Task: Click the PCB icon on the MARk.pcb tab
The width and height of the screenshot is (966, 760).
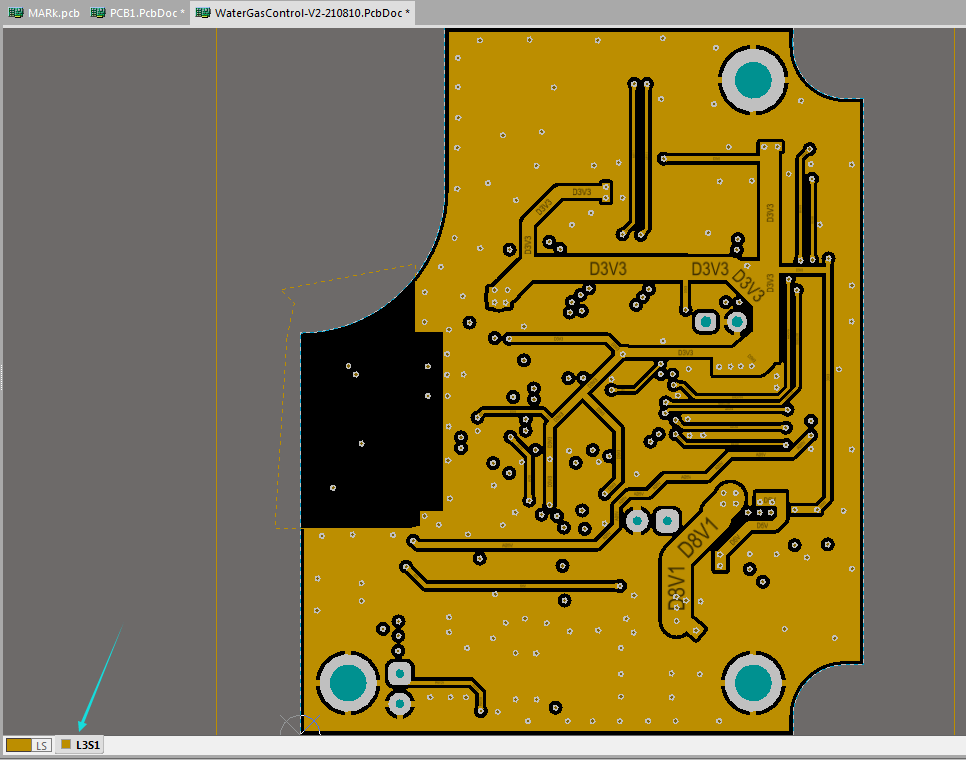Action: click(17, 13)
